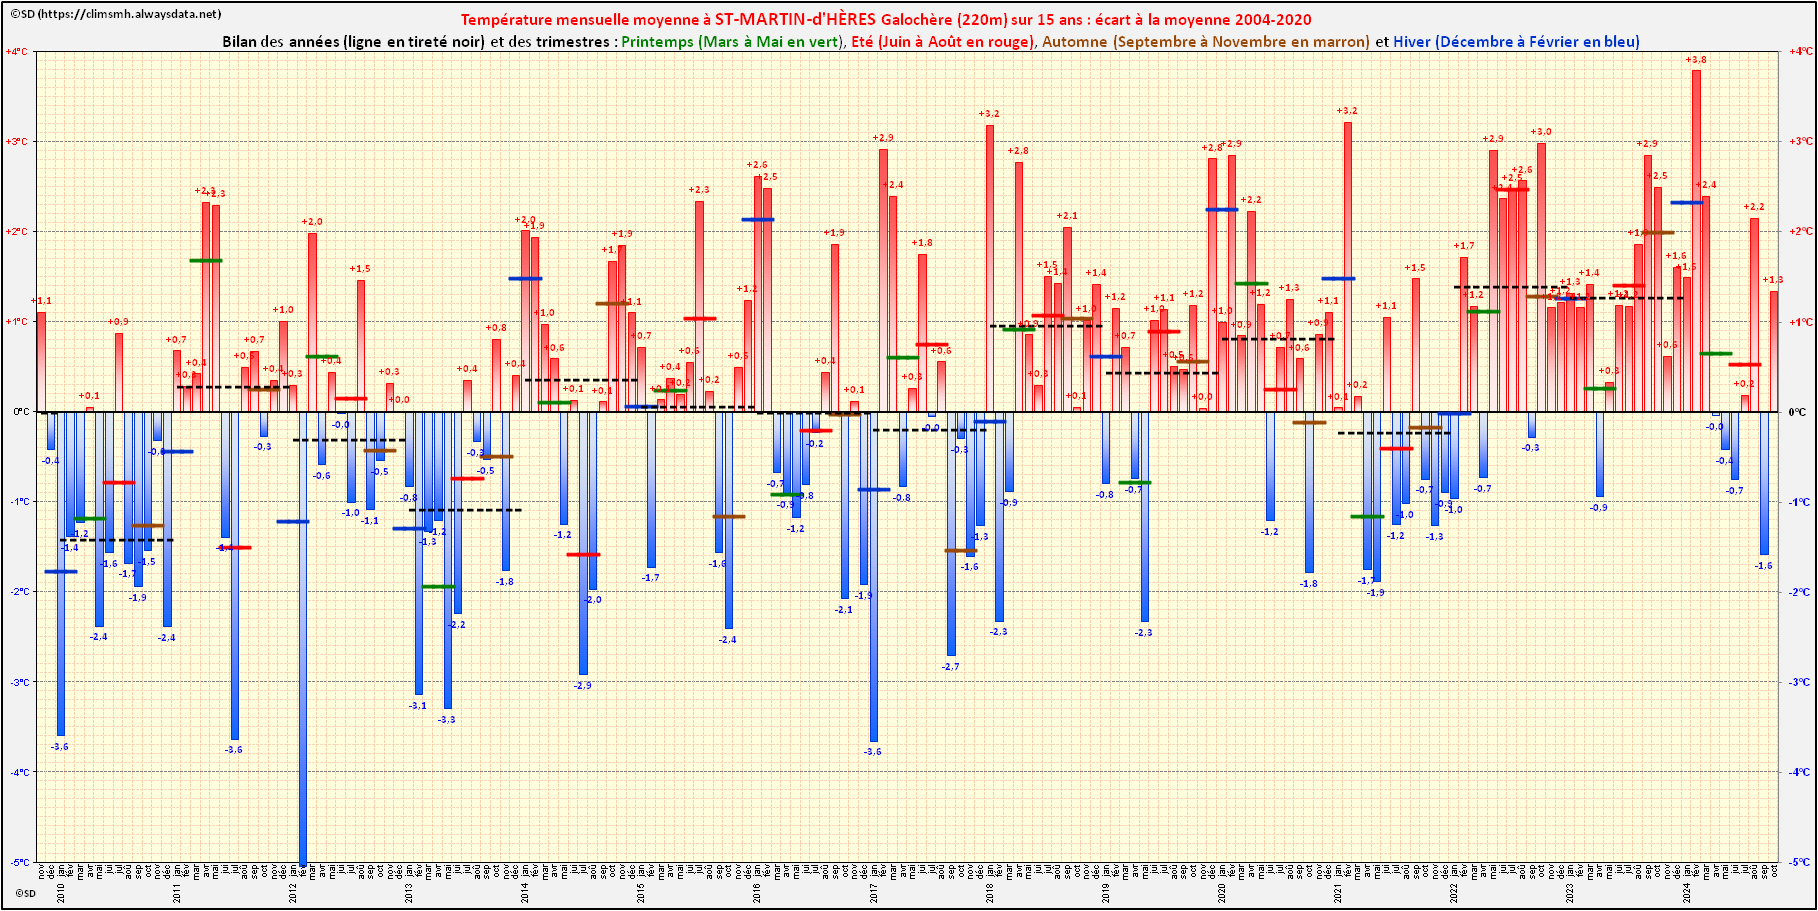Viewport: 1818px width, 911px height.
Task: Click the -2.7 value label below a blue bar
Action: (950, 666)
